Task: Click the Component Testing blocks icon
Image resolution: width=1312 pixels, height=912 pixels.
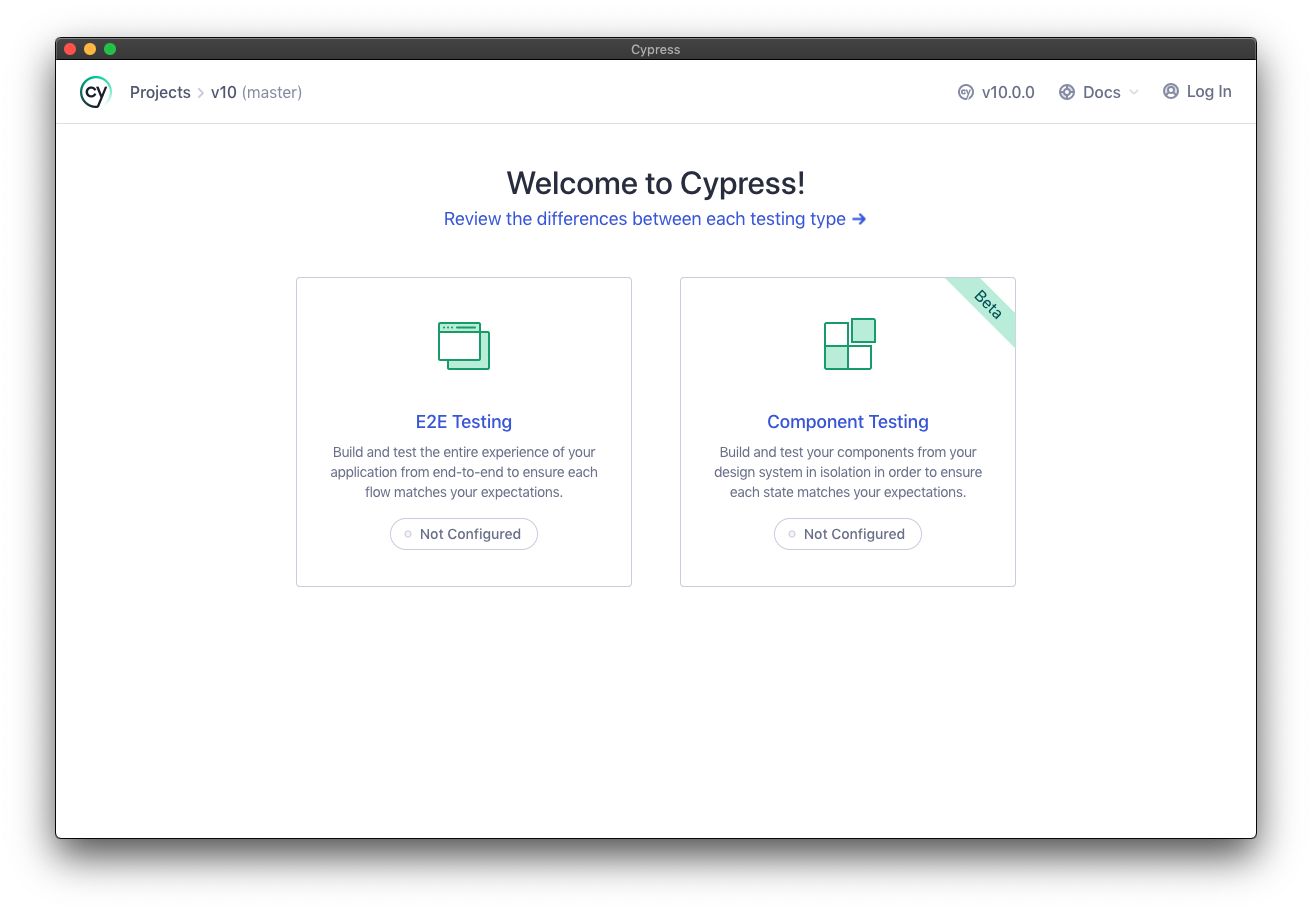Action: (x=849, y=344)
